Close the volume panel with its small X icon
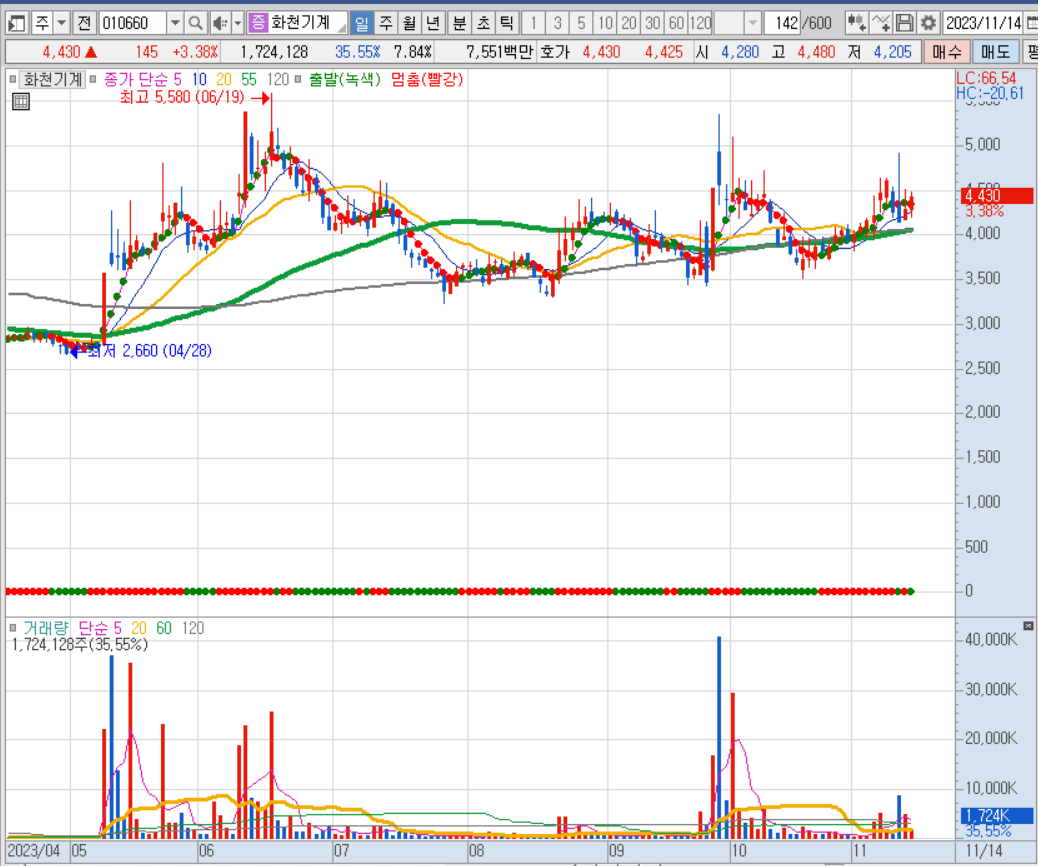The width and height of the screenshot is (1038, 866). 1028,626
